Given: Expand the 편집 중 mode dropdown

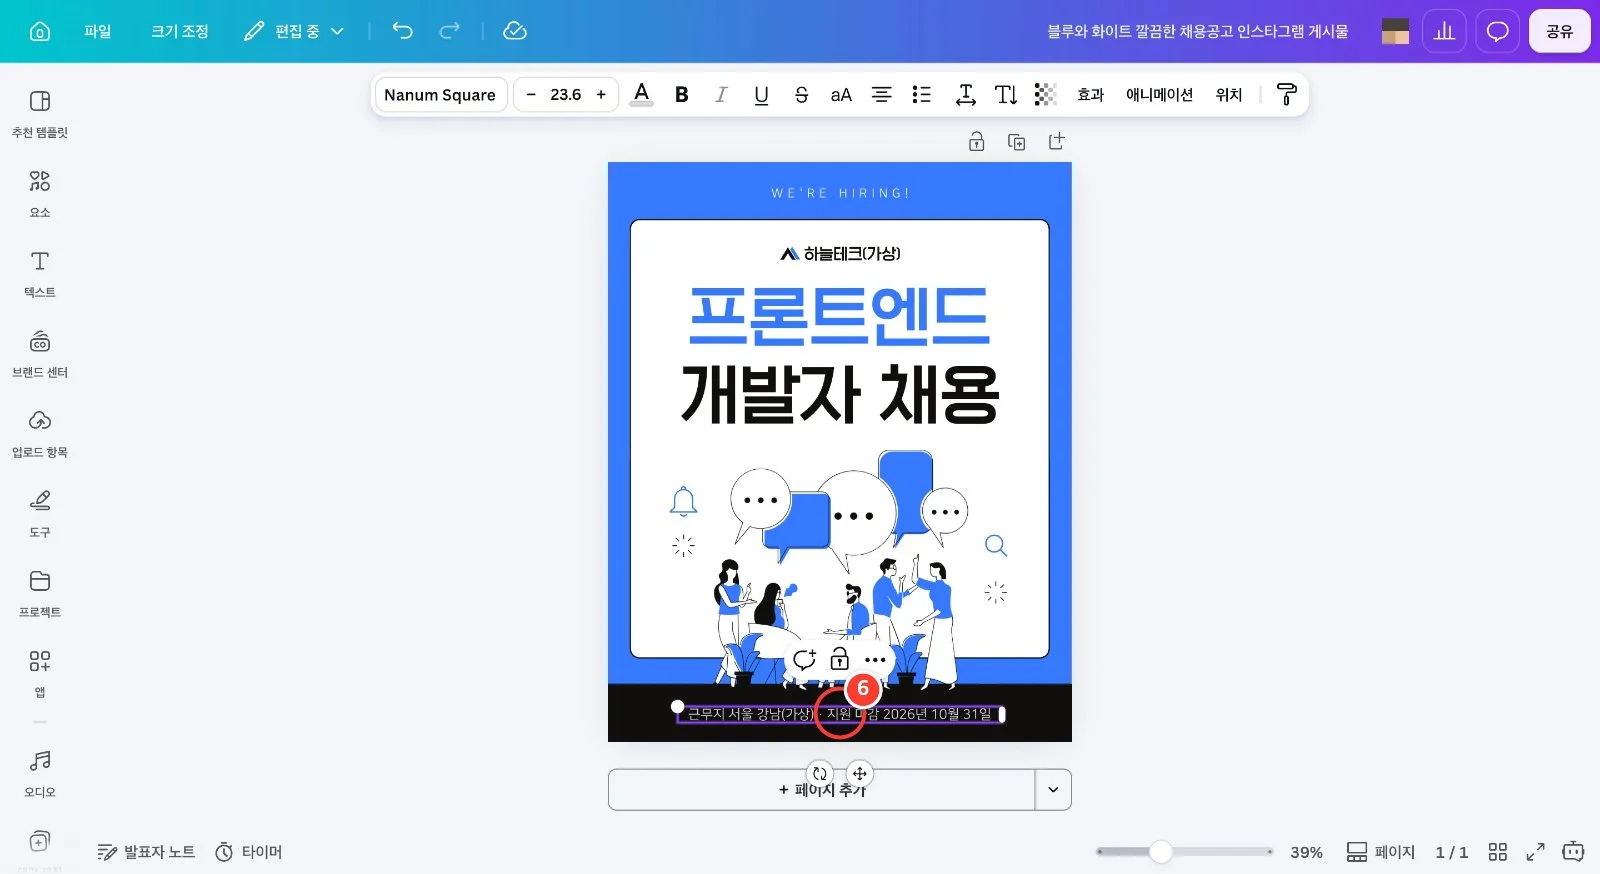Looking at the screenshot, I should click(294, 31).
